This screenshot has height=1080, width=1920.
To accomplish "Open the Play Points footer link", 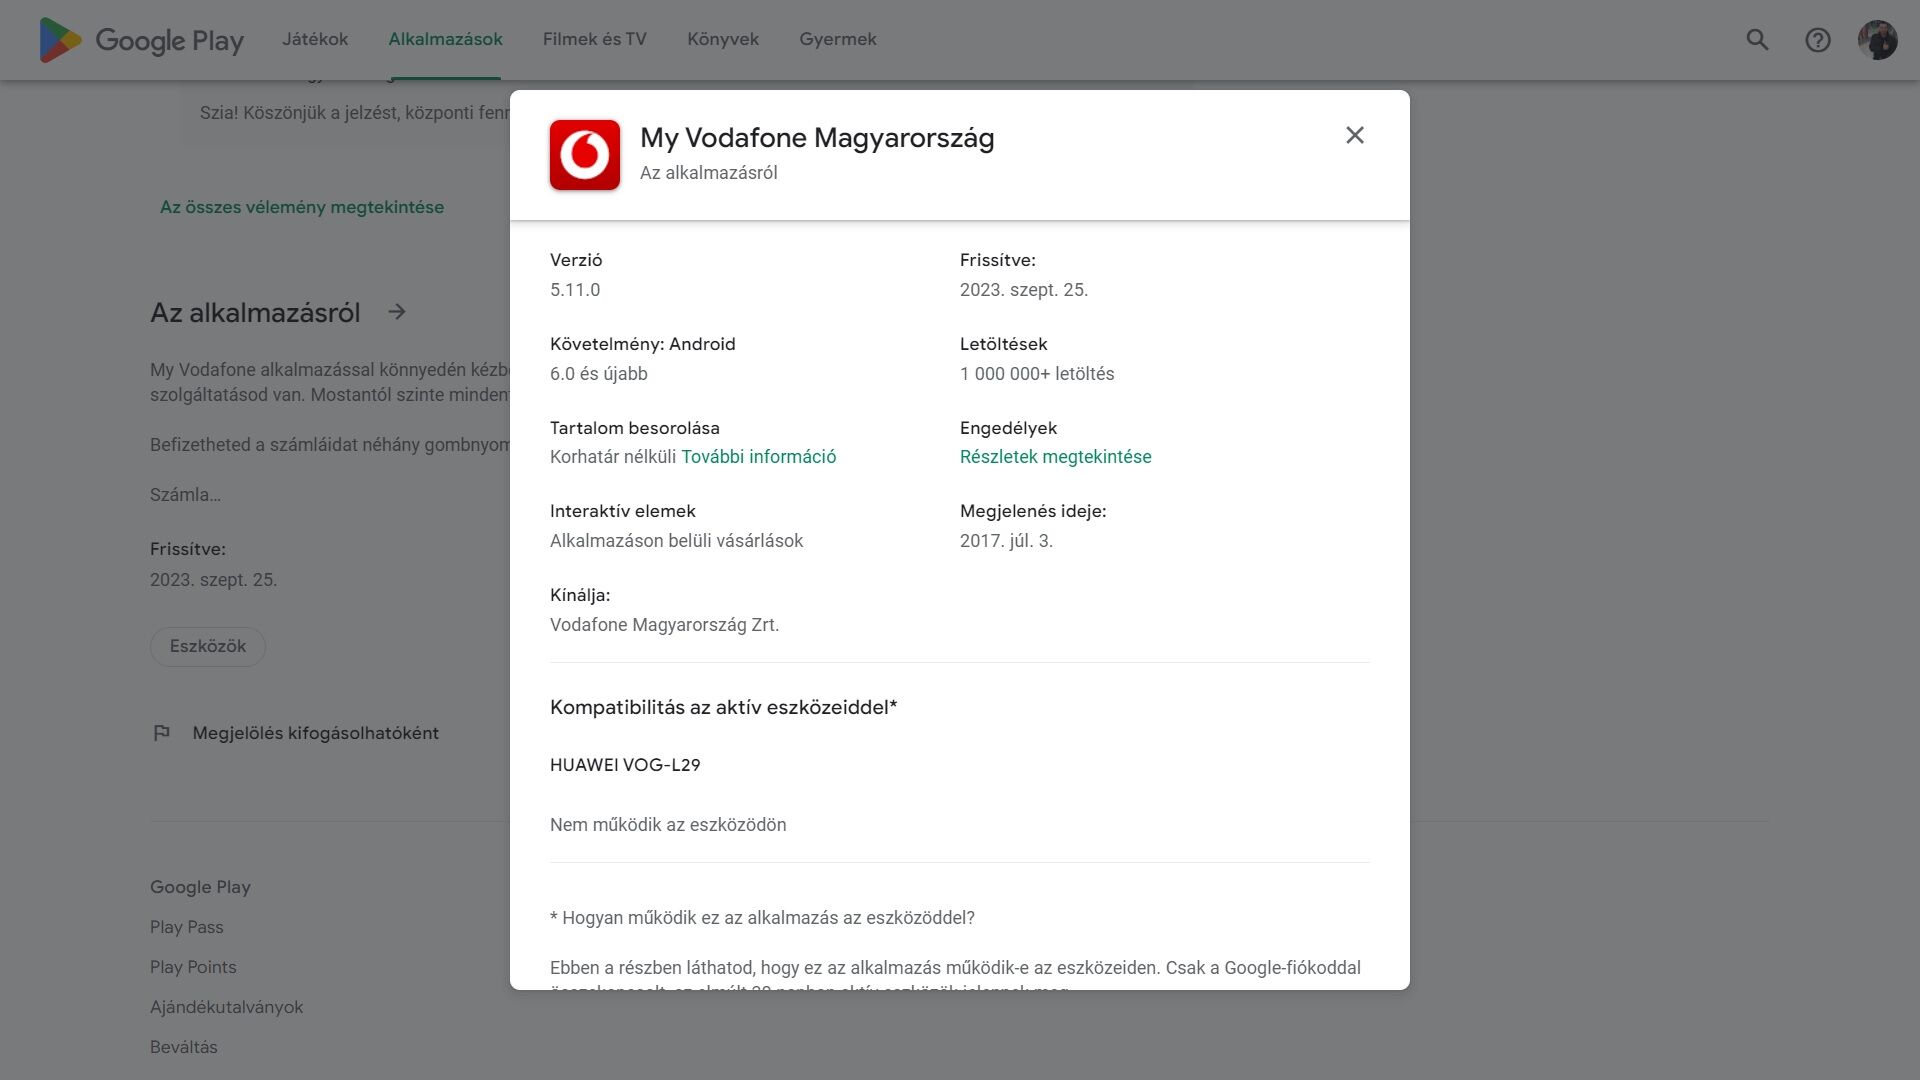I will click(x=193, y=967).
